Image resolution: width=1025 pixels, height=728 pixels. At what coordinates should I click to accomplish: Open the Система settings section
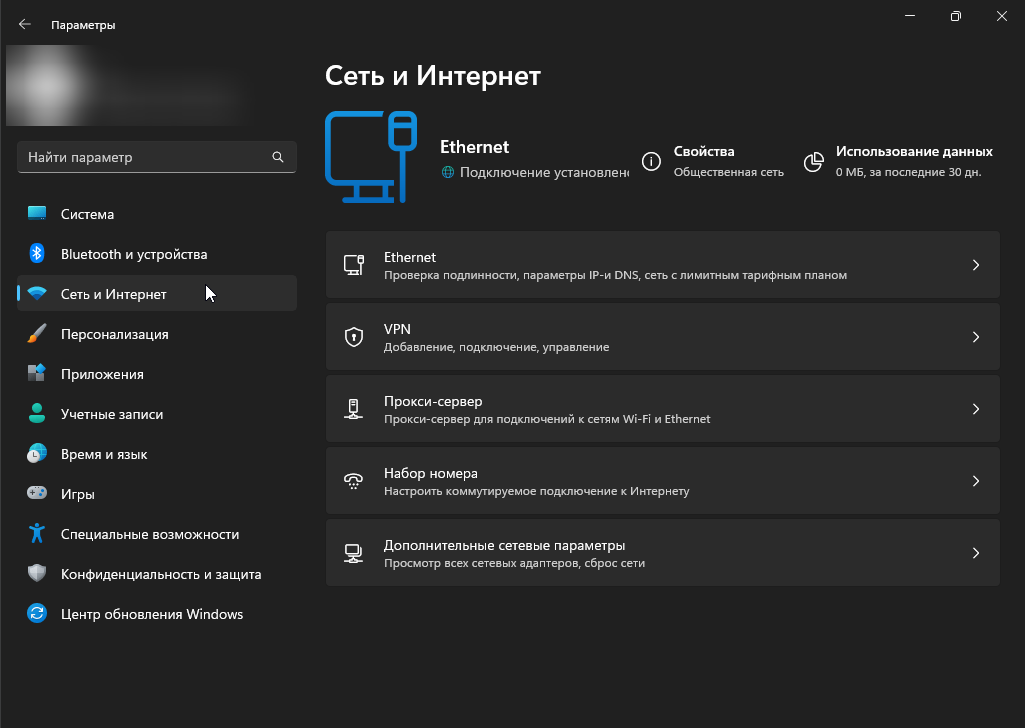(x=87, y=214)
